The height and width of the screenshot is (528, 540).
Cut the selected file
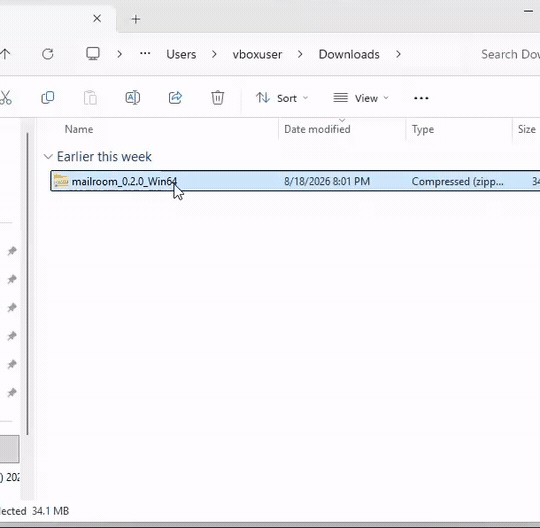tap(6, 98)
